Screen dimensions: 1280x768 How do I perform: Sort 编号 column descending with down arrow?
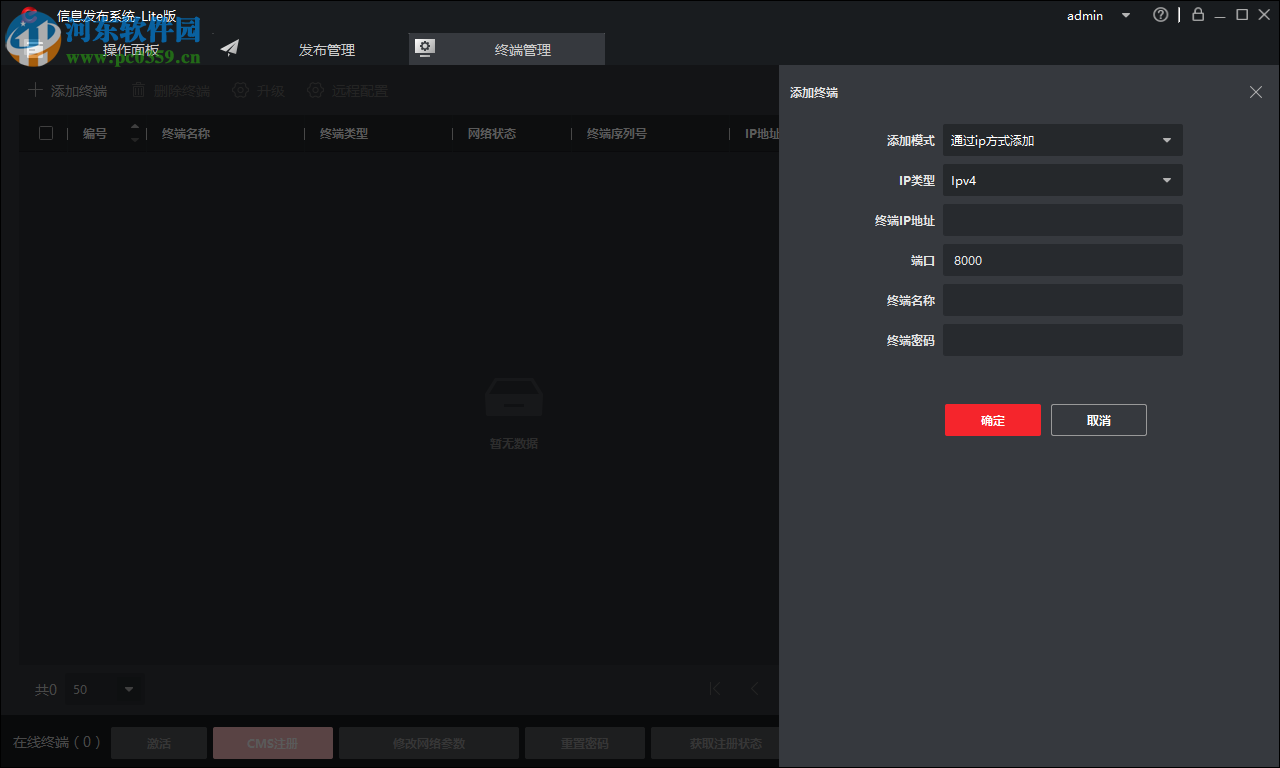[133, 139]
